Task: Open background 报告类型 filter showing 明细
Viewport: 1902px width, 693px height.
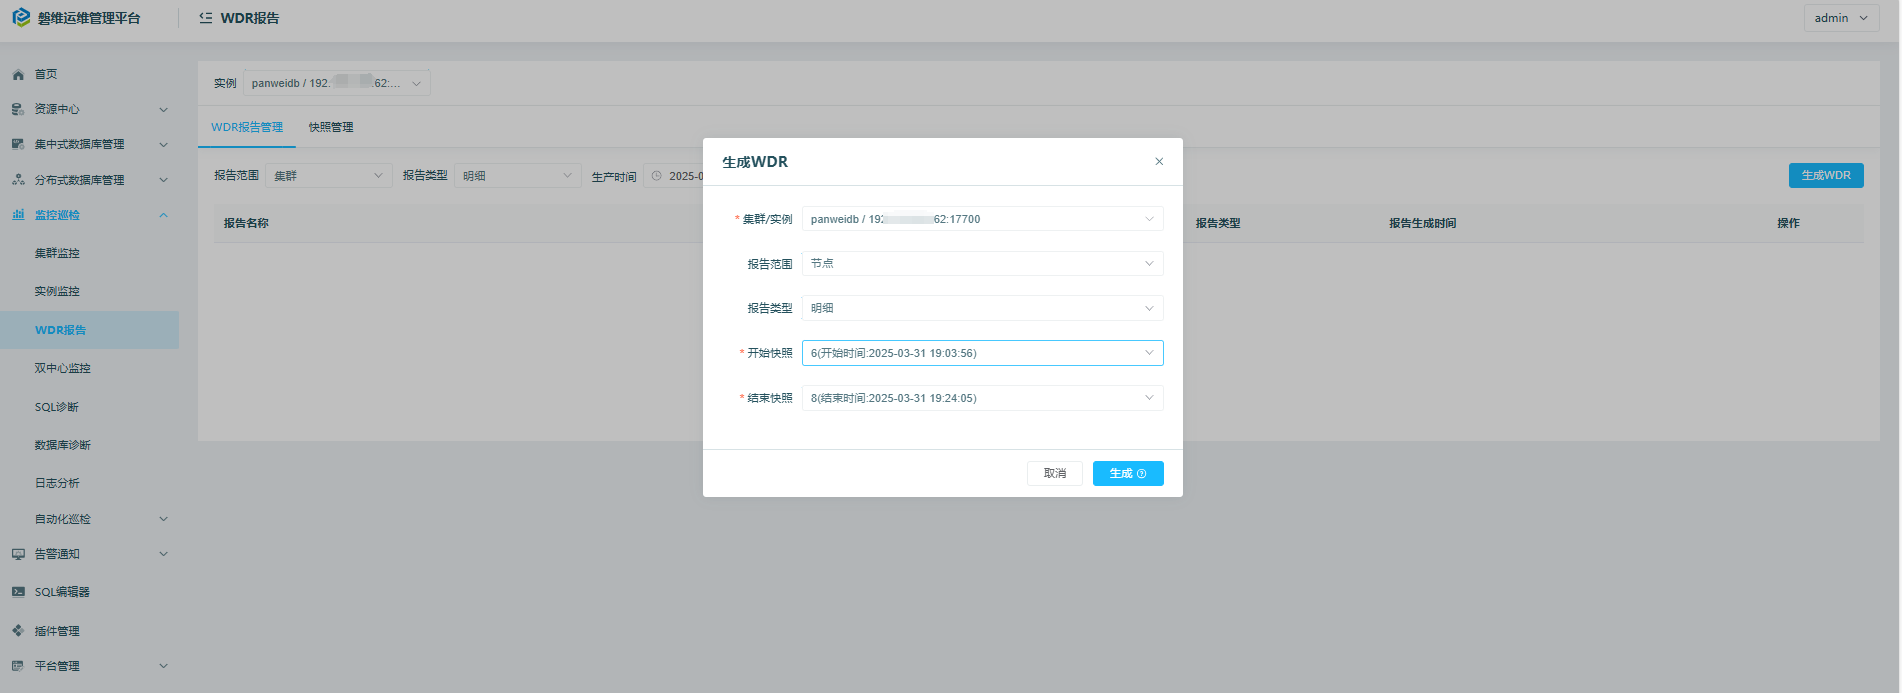Action: tap(517, 176)
